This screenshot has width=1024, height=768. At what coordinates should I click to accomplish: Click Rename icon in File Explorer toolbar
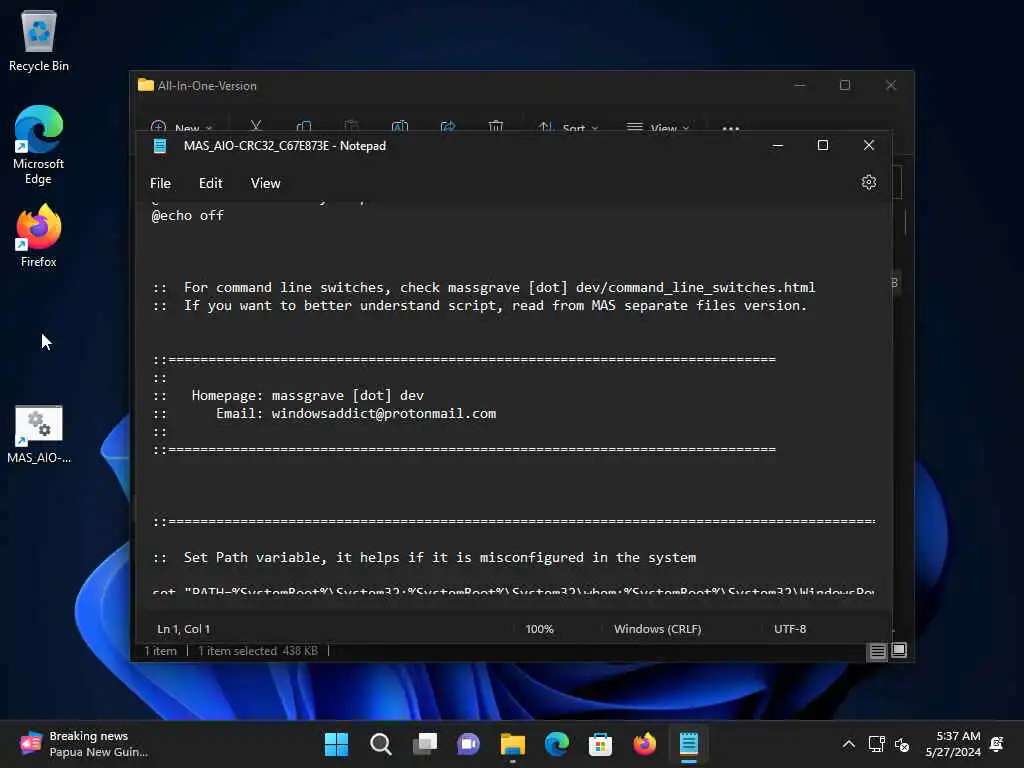pyautogui.click(x=400, y=126)
